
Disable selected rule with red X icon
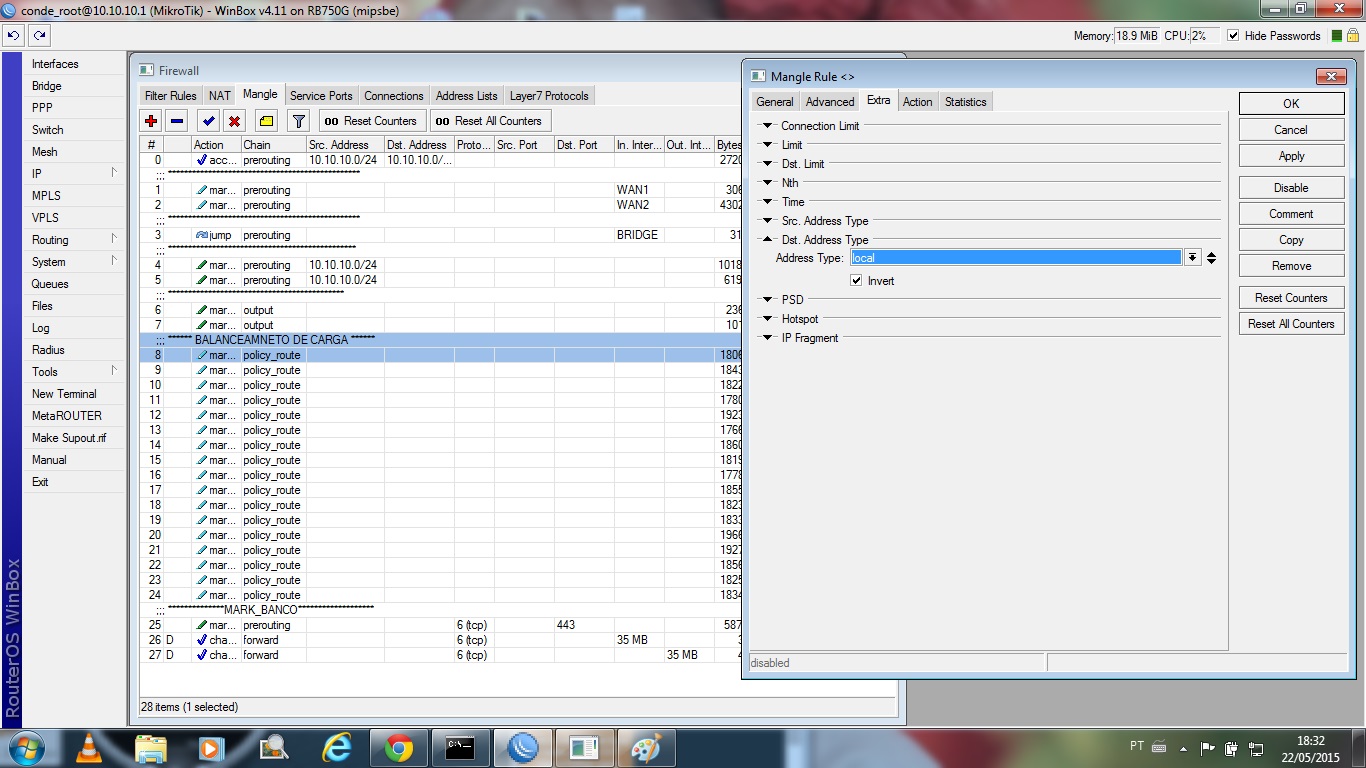pyautogui.click(x=234, y=121)
